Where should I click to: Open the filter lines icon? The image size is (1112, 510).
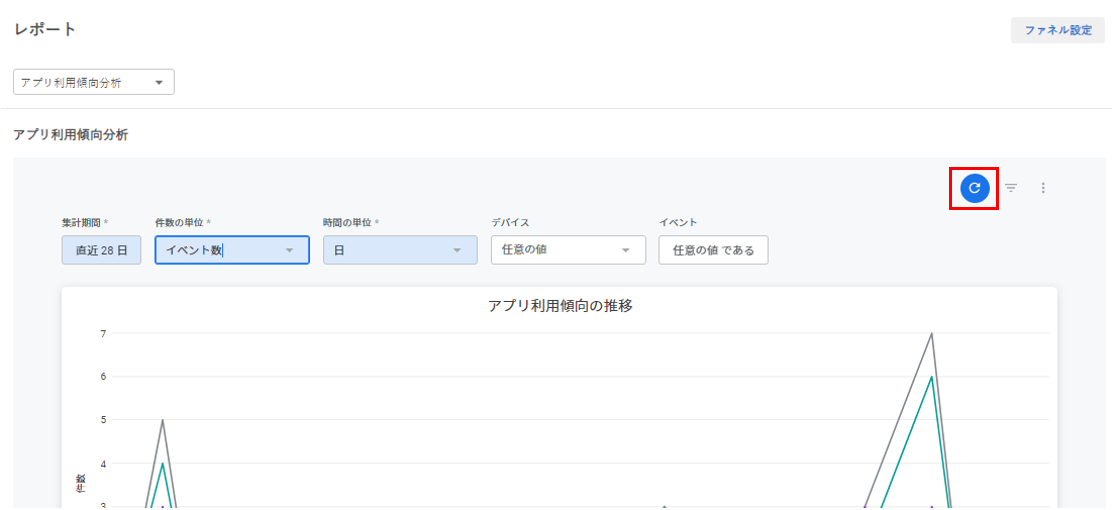click(1011, 188)
